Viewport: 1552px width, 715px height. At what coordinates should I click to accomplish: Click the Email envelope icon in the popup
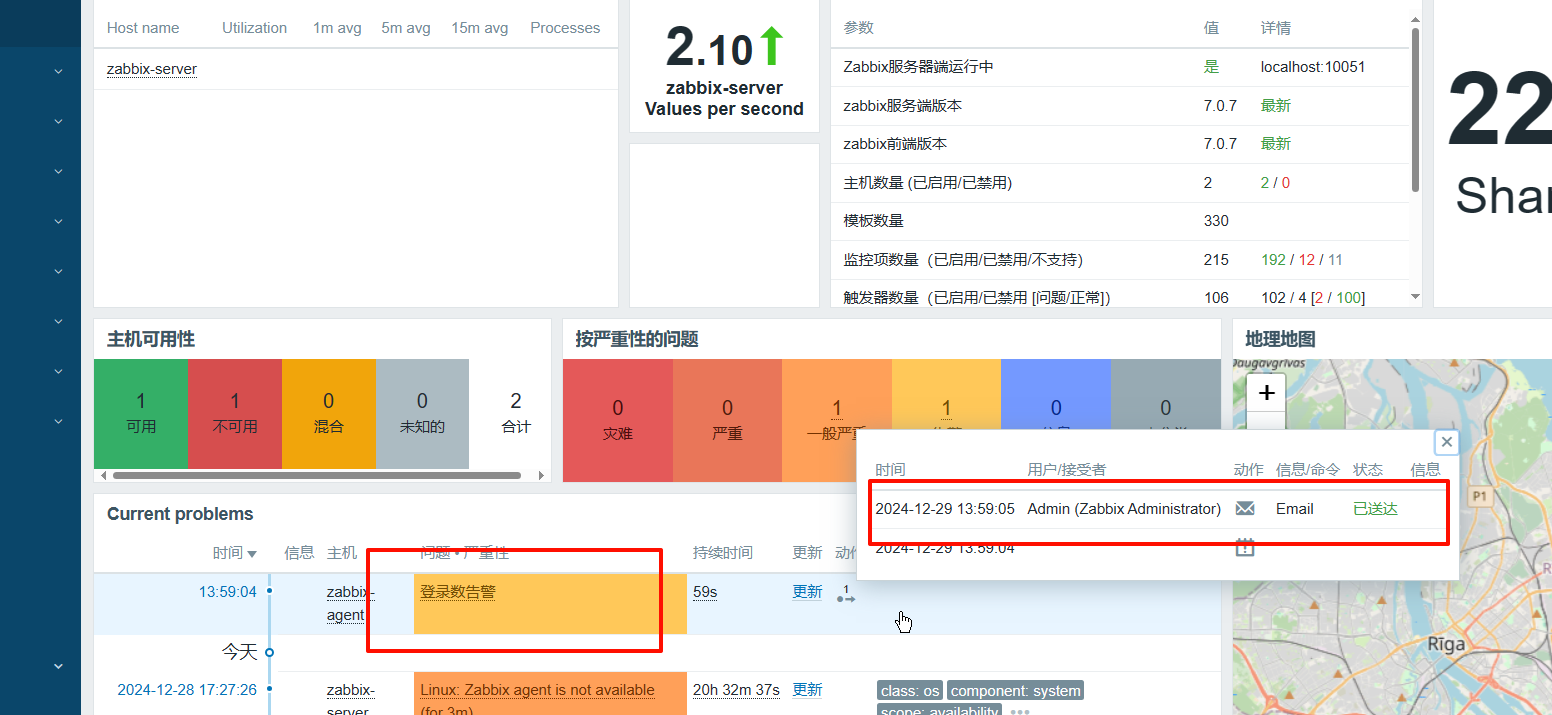(x=1245, y=509)
